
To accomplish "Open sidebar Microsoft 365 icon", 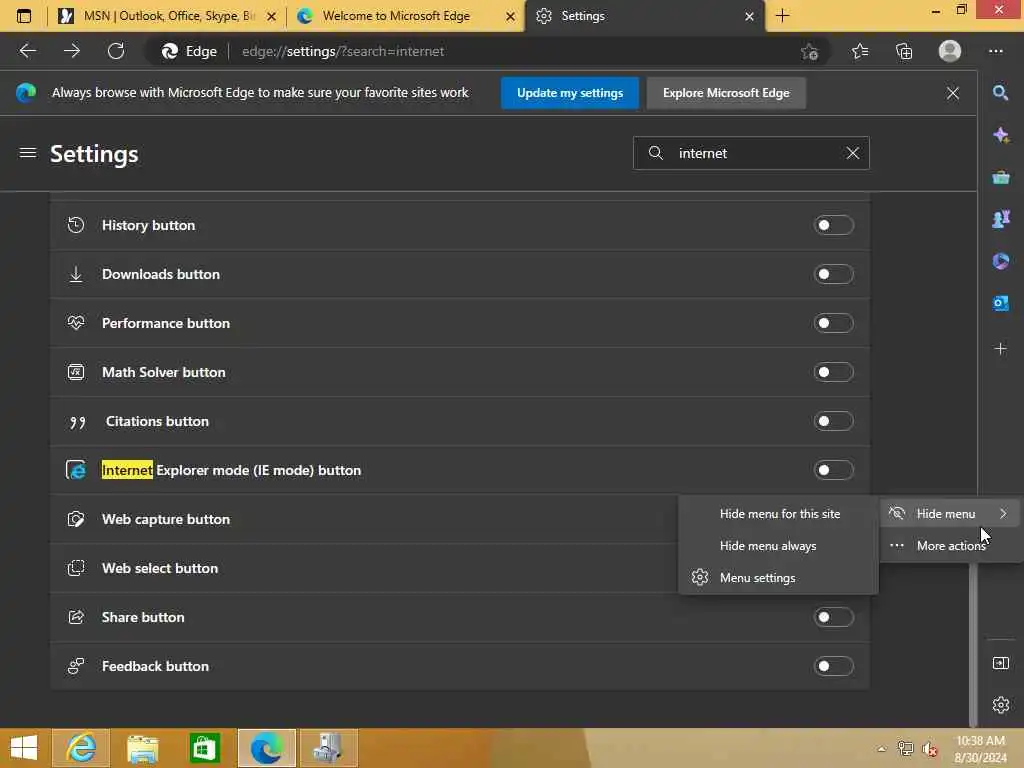I will (1000, 261).
